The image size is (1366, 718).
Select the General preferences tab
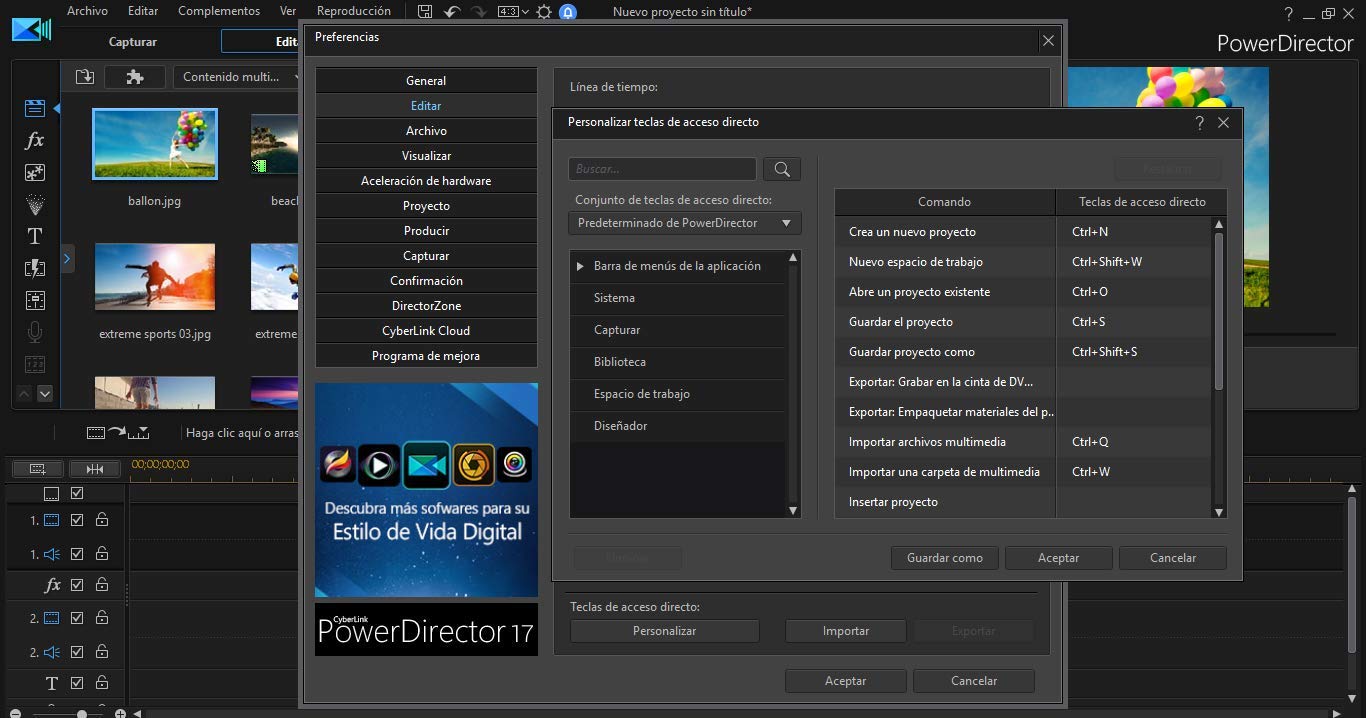pos(426,81)
